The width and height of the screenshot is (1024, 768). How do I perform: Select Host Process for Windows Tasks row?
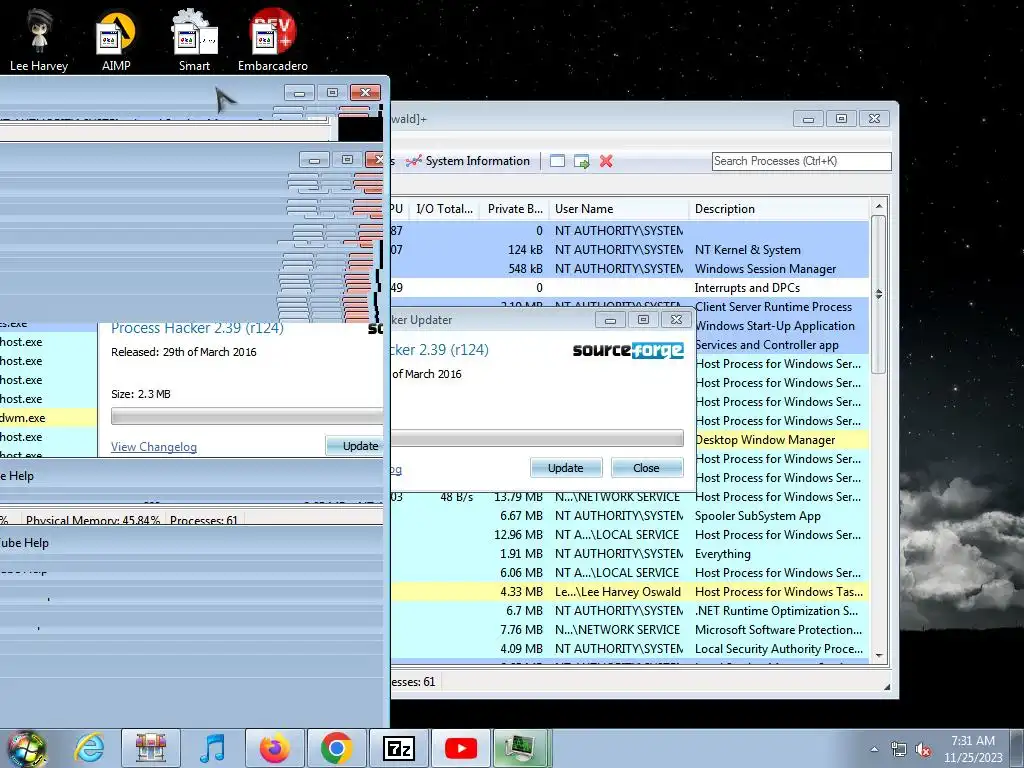click(630, 592)
